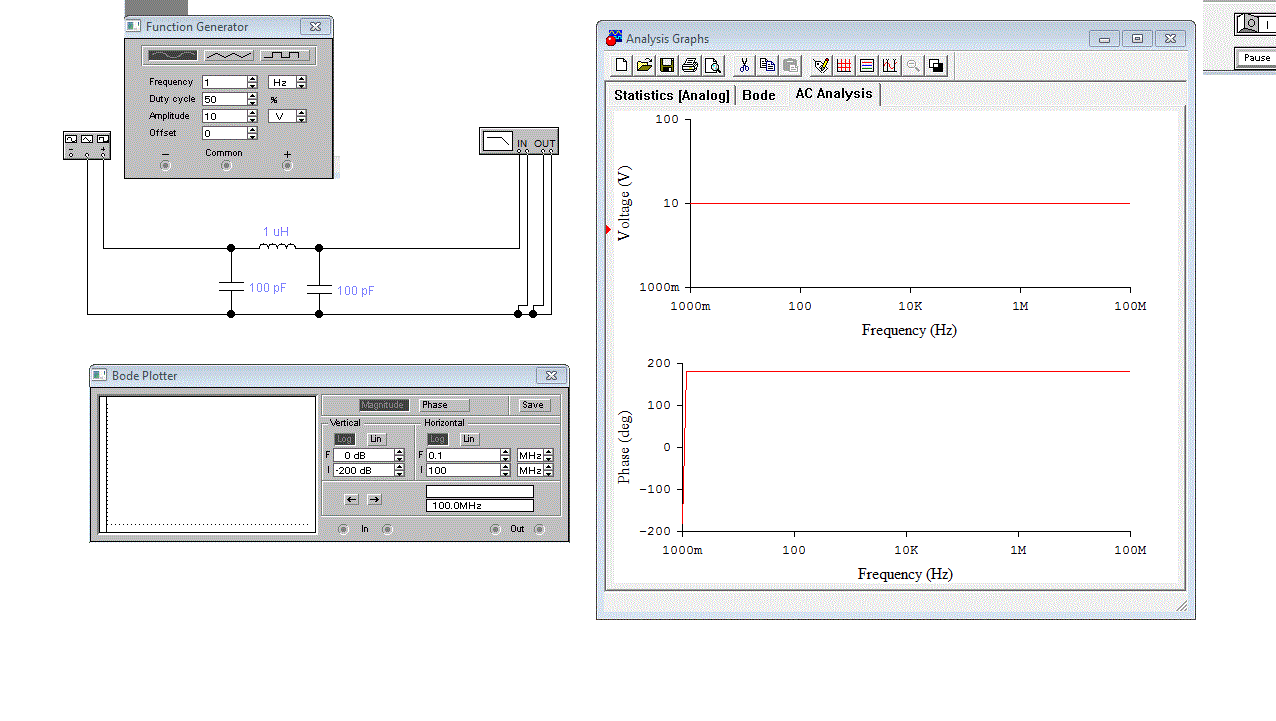The height and width of the screenshot is (721, 1276).
Task: Toggle the red grid icon in graph toolbar
Action: coord(866,66)
